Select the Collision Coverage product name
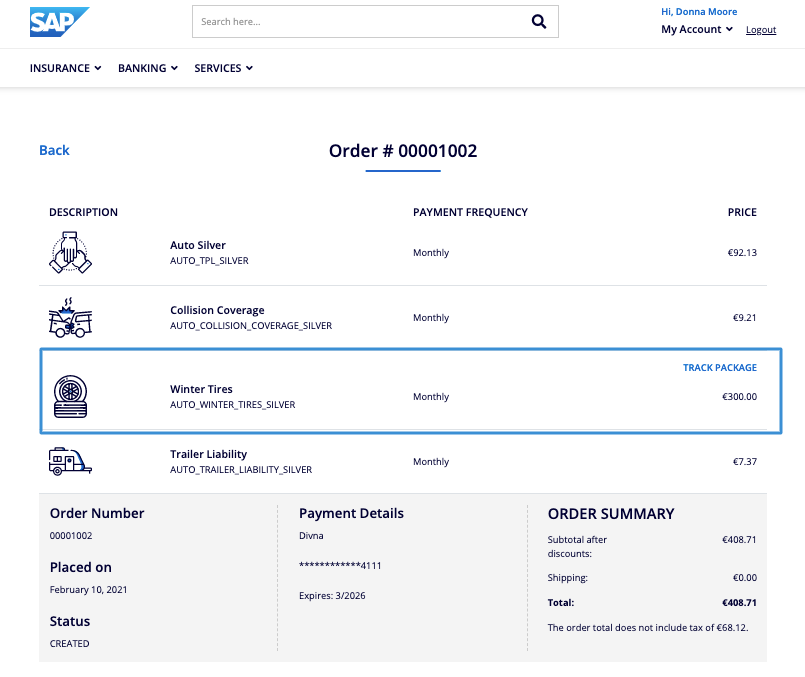 click(217, 310)
